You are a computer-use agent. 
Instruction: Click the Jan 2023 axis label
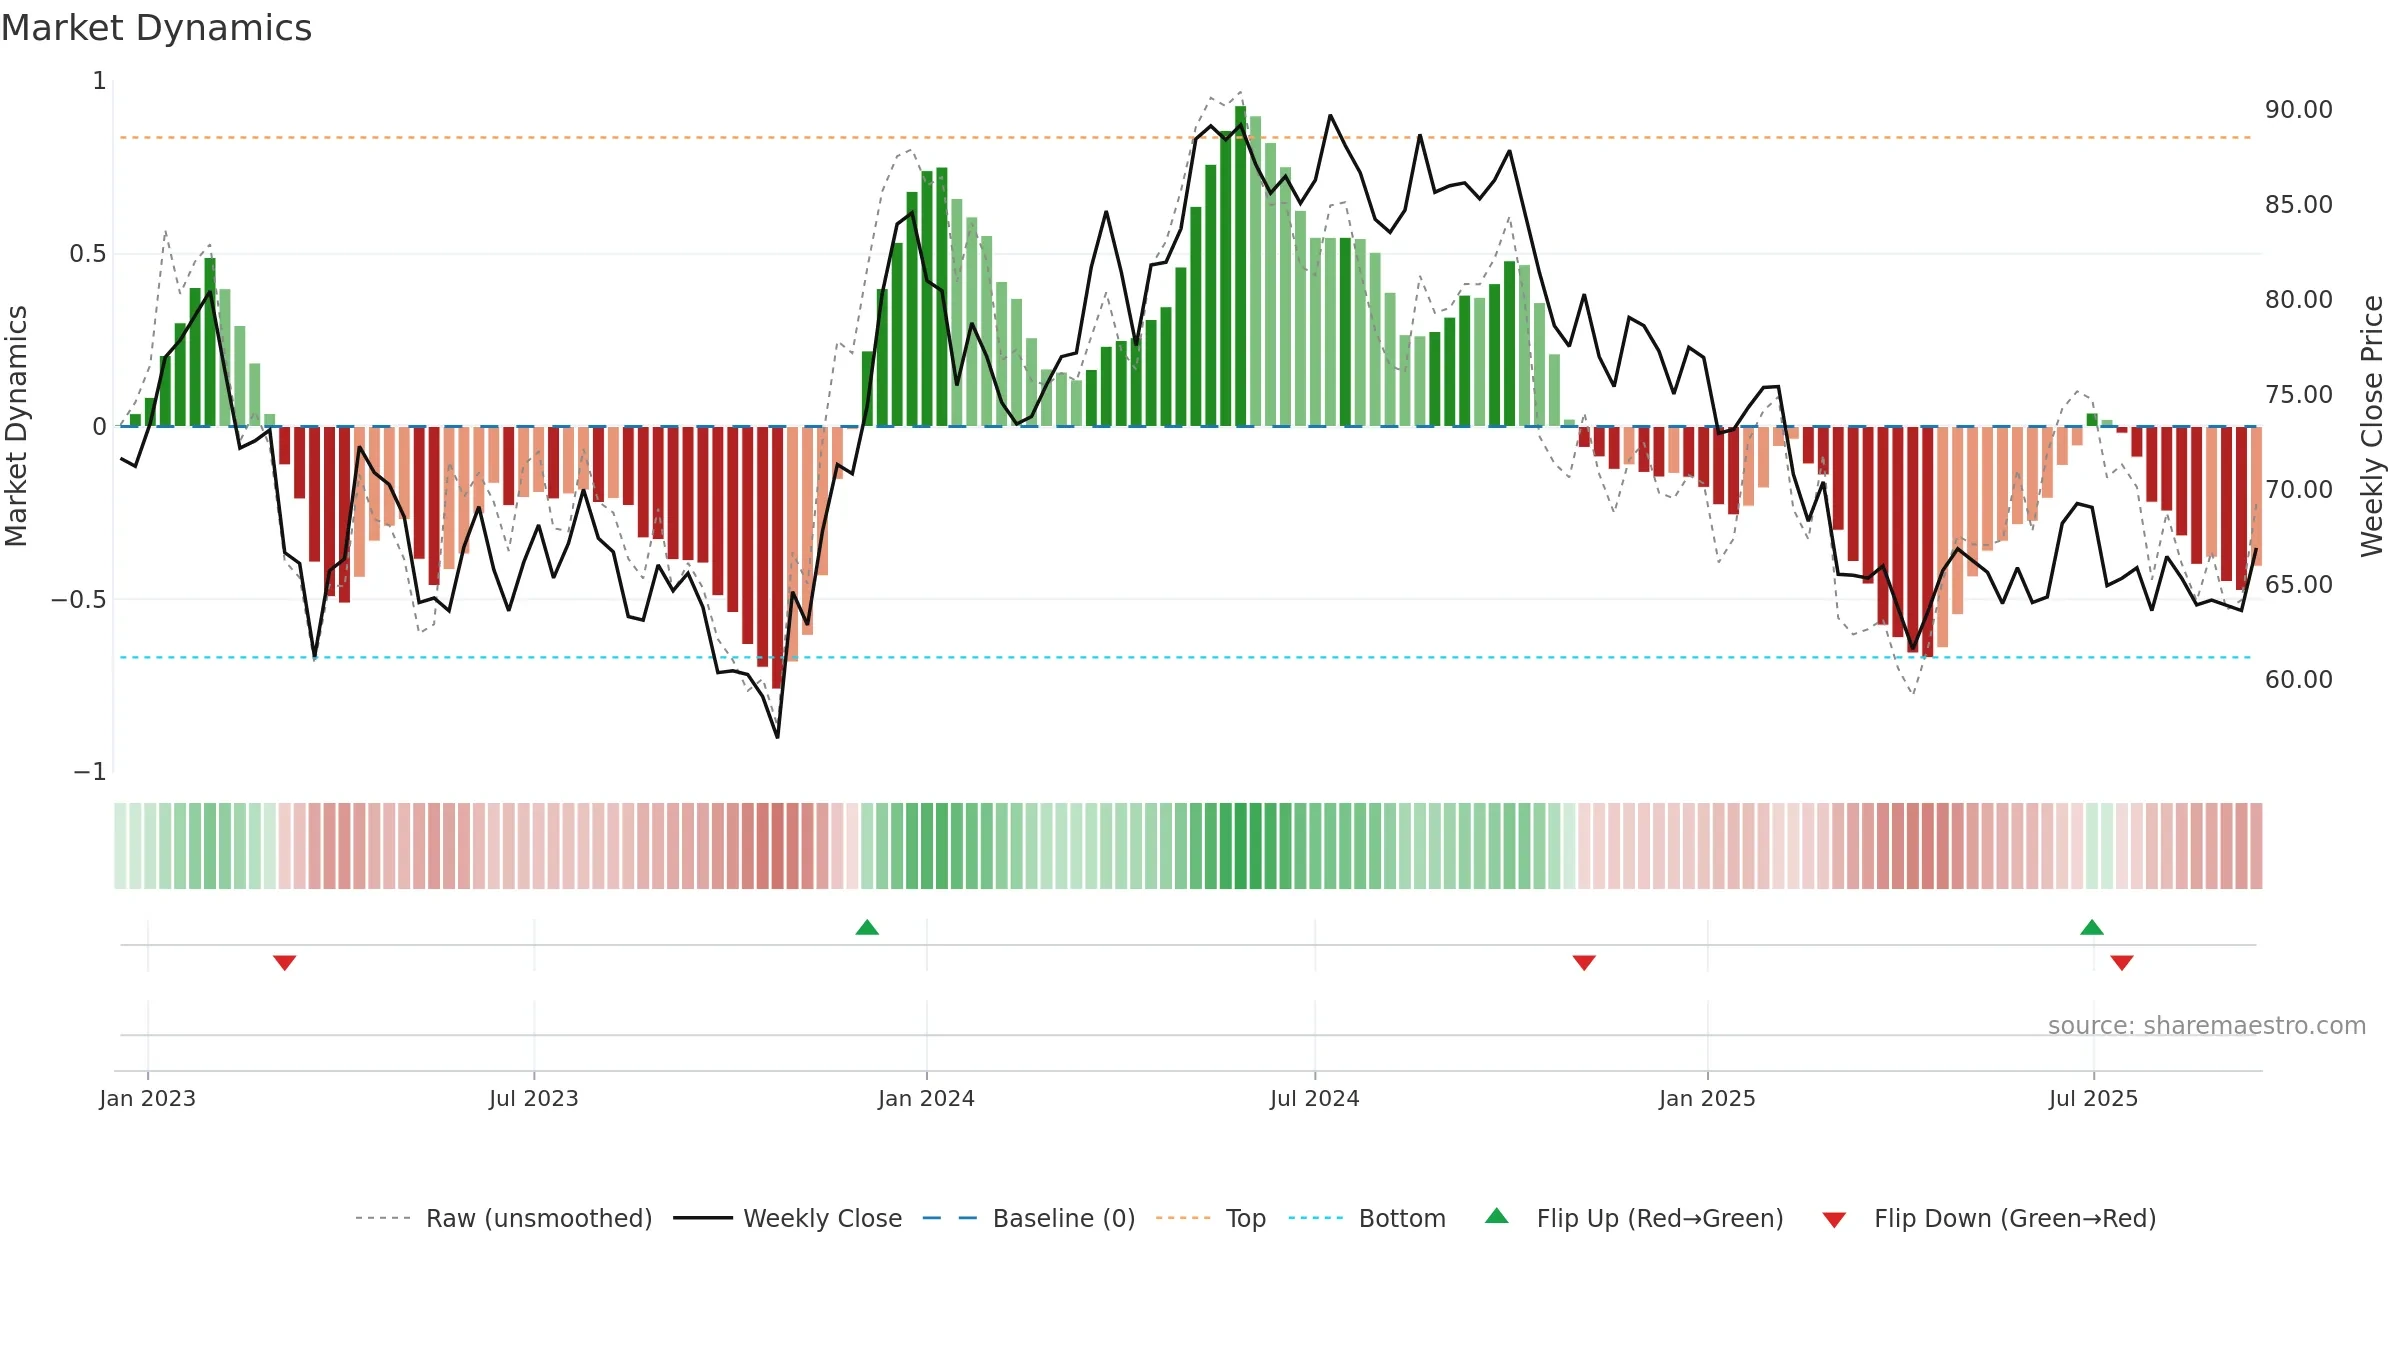pos(148,1098)
